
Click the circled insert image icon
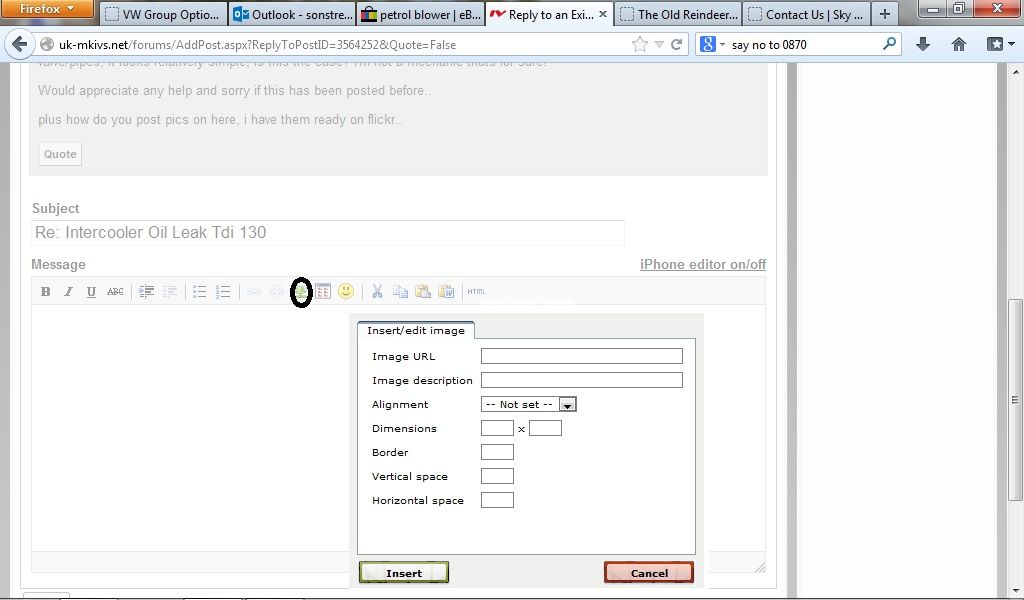click(x=301, y=292)
